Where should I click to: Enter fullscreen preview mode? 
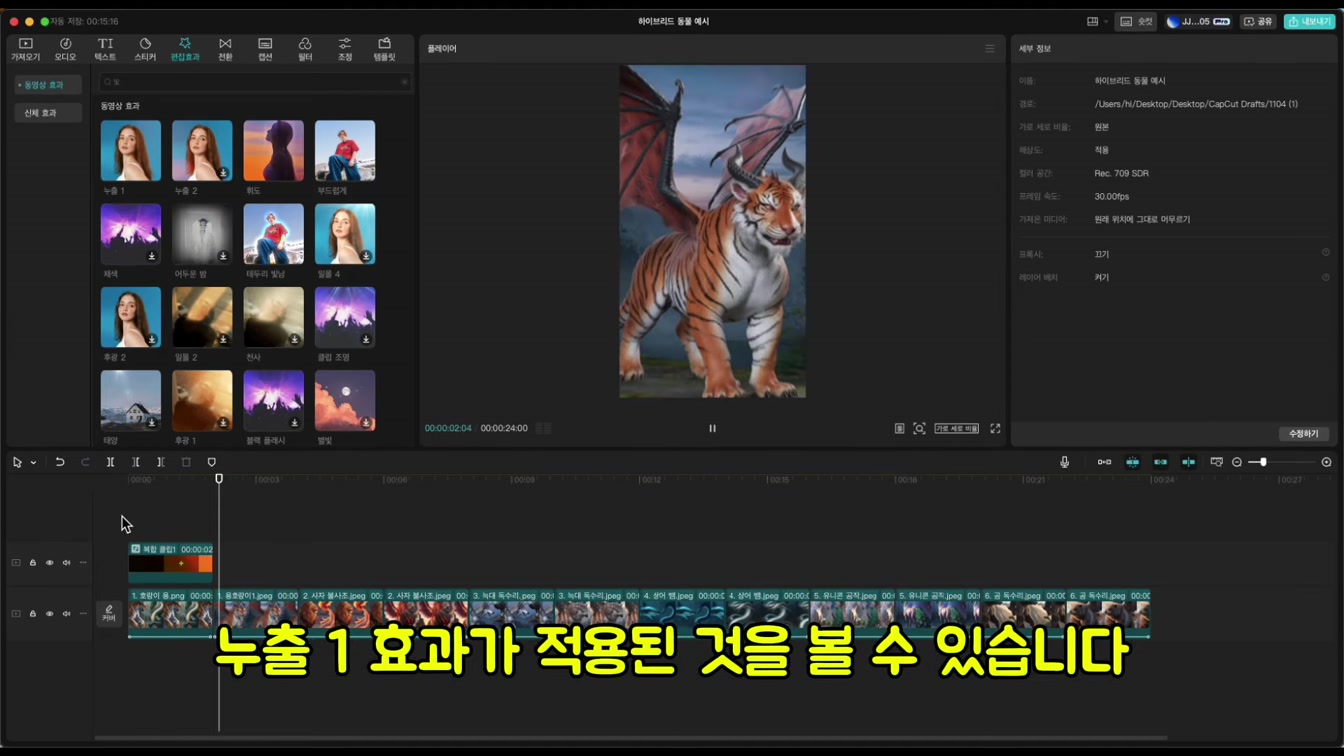(995, 428)
